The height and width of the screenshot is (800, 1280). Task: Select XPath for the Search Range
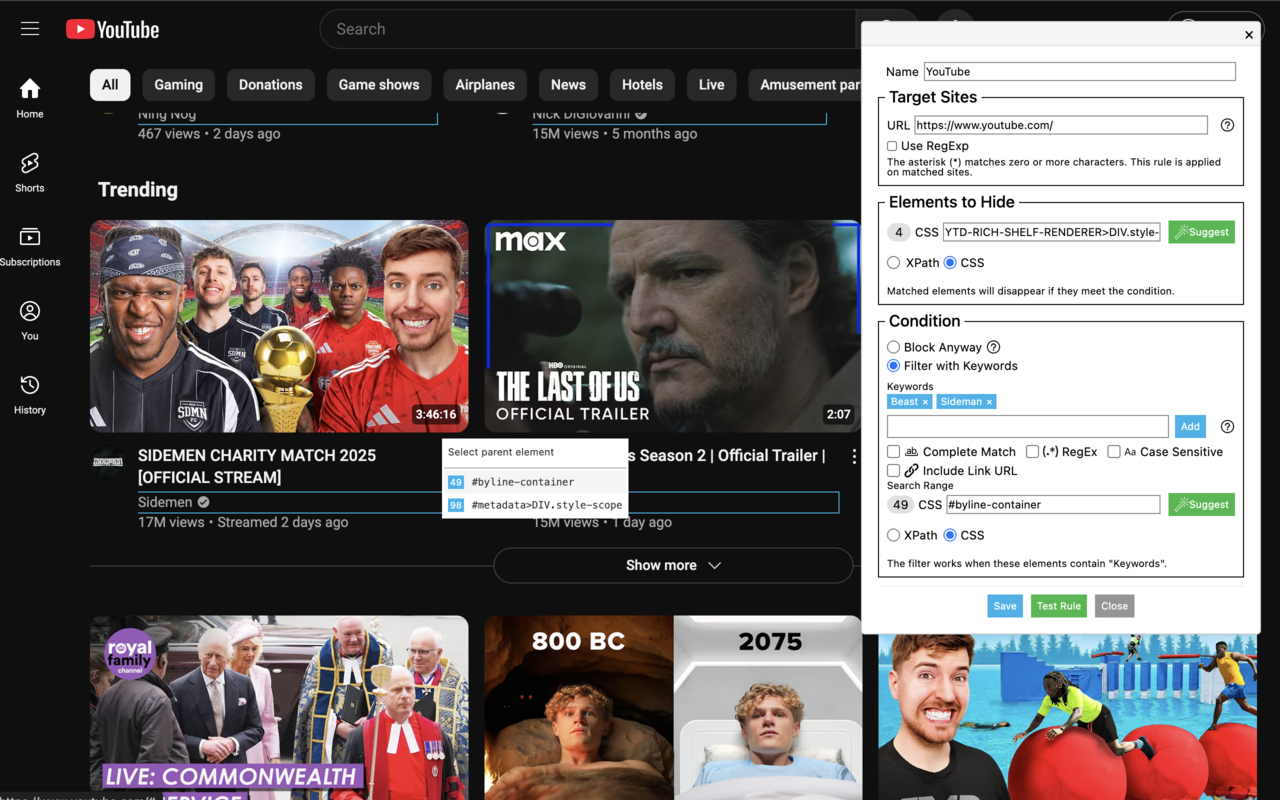pos(893,535)
